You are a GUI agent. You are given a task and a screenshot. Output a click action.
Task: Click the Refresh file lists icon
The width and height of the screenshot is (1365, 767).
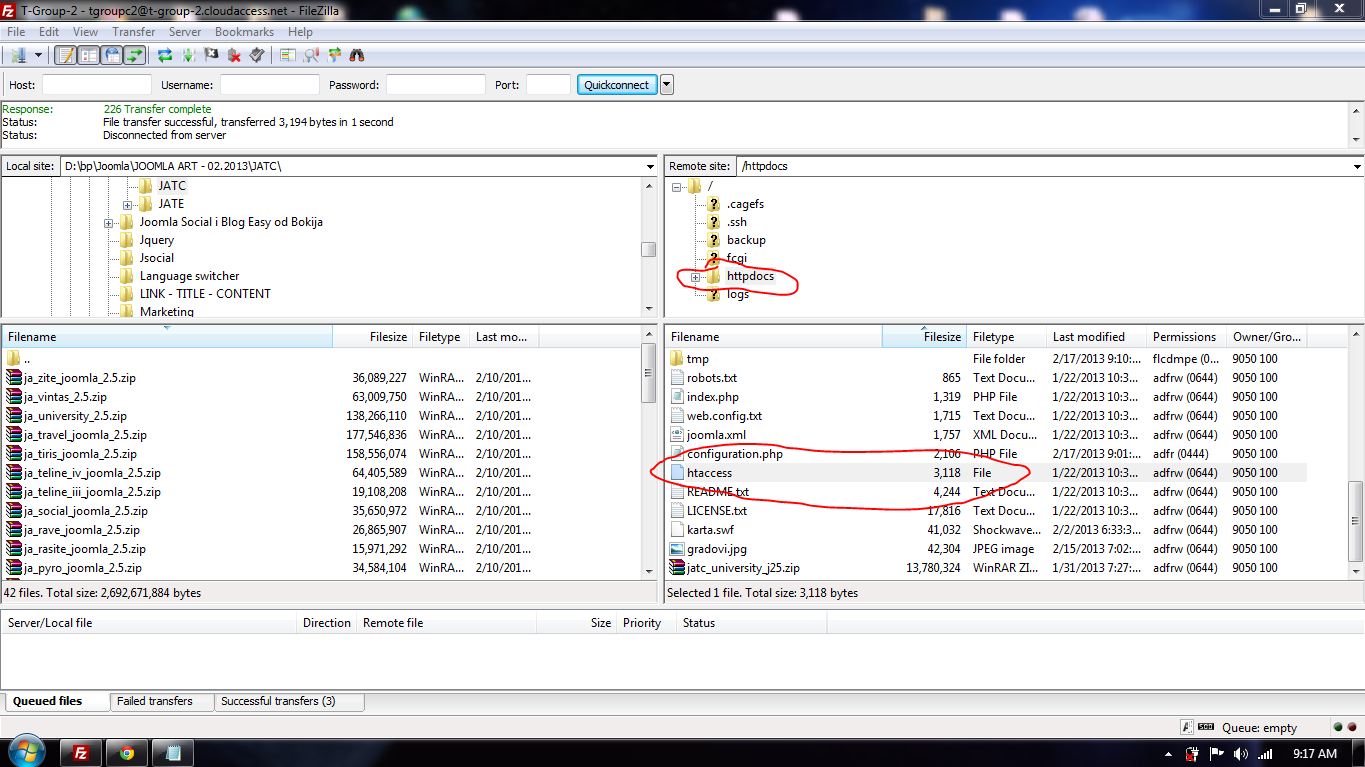click(165, 56)
